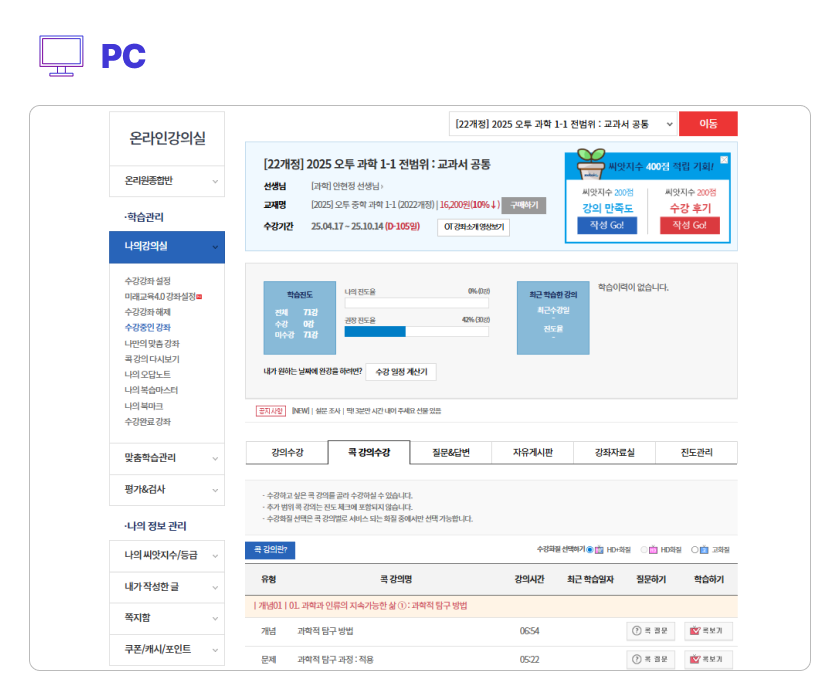Expand the 평가&검사 sidebar section
The width and height of the screenshot is (840, 700).
166,489
